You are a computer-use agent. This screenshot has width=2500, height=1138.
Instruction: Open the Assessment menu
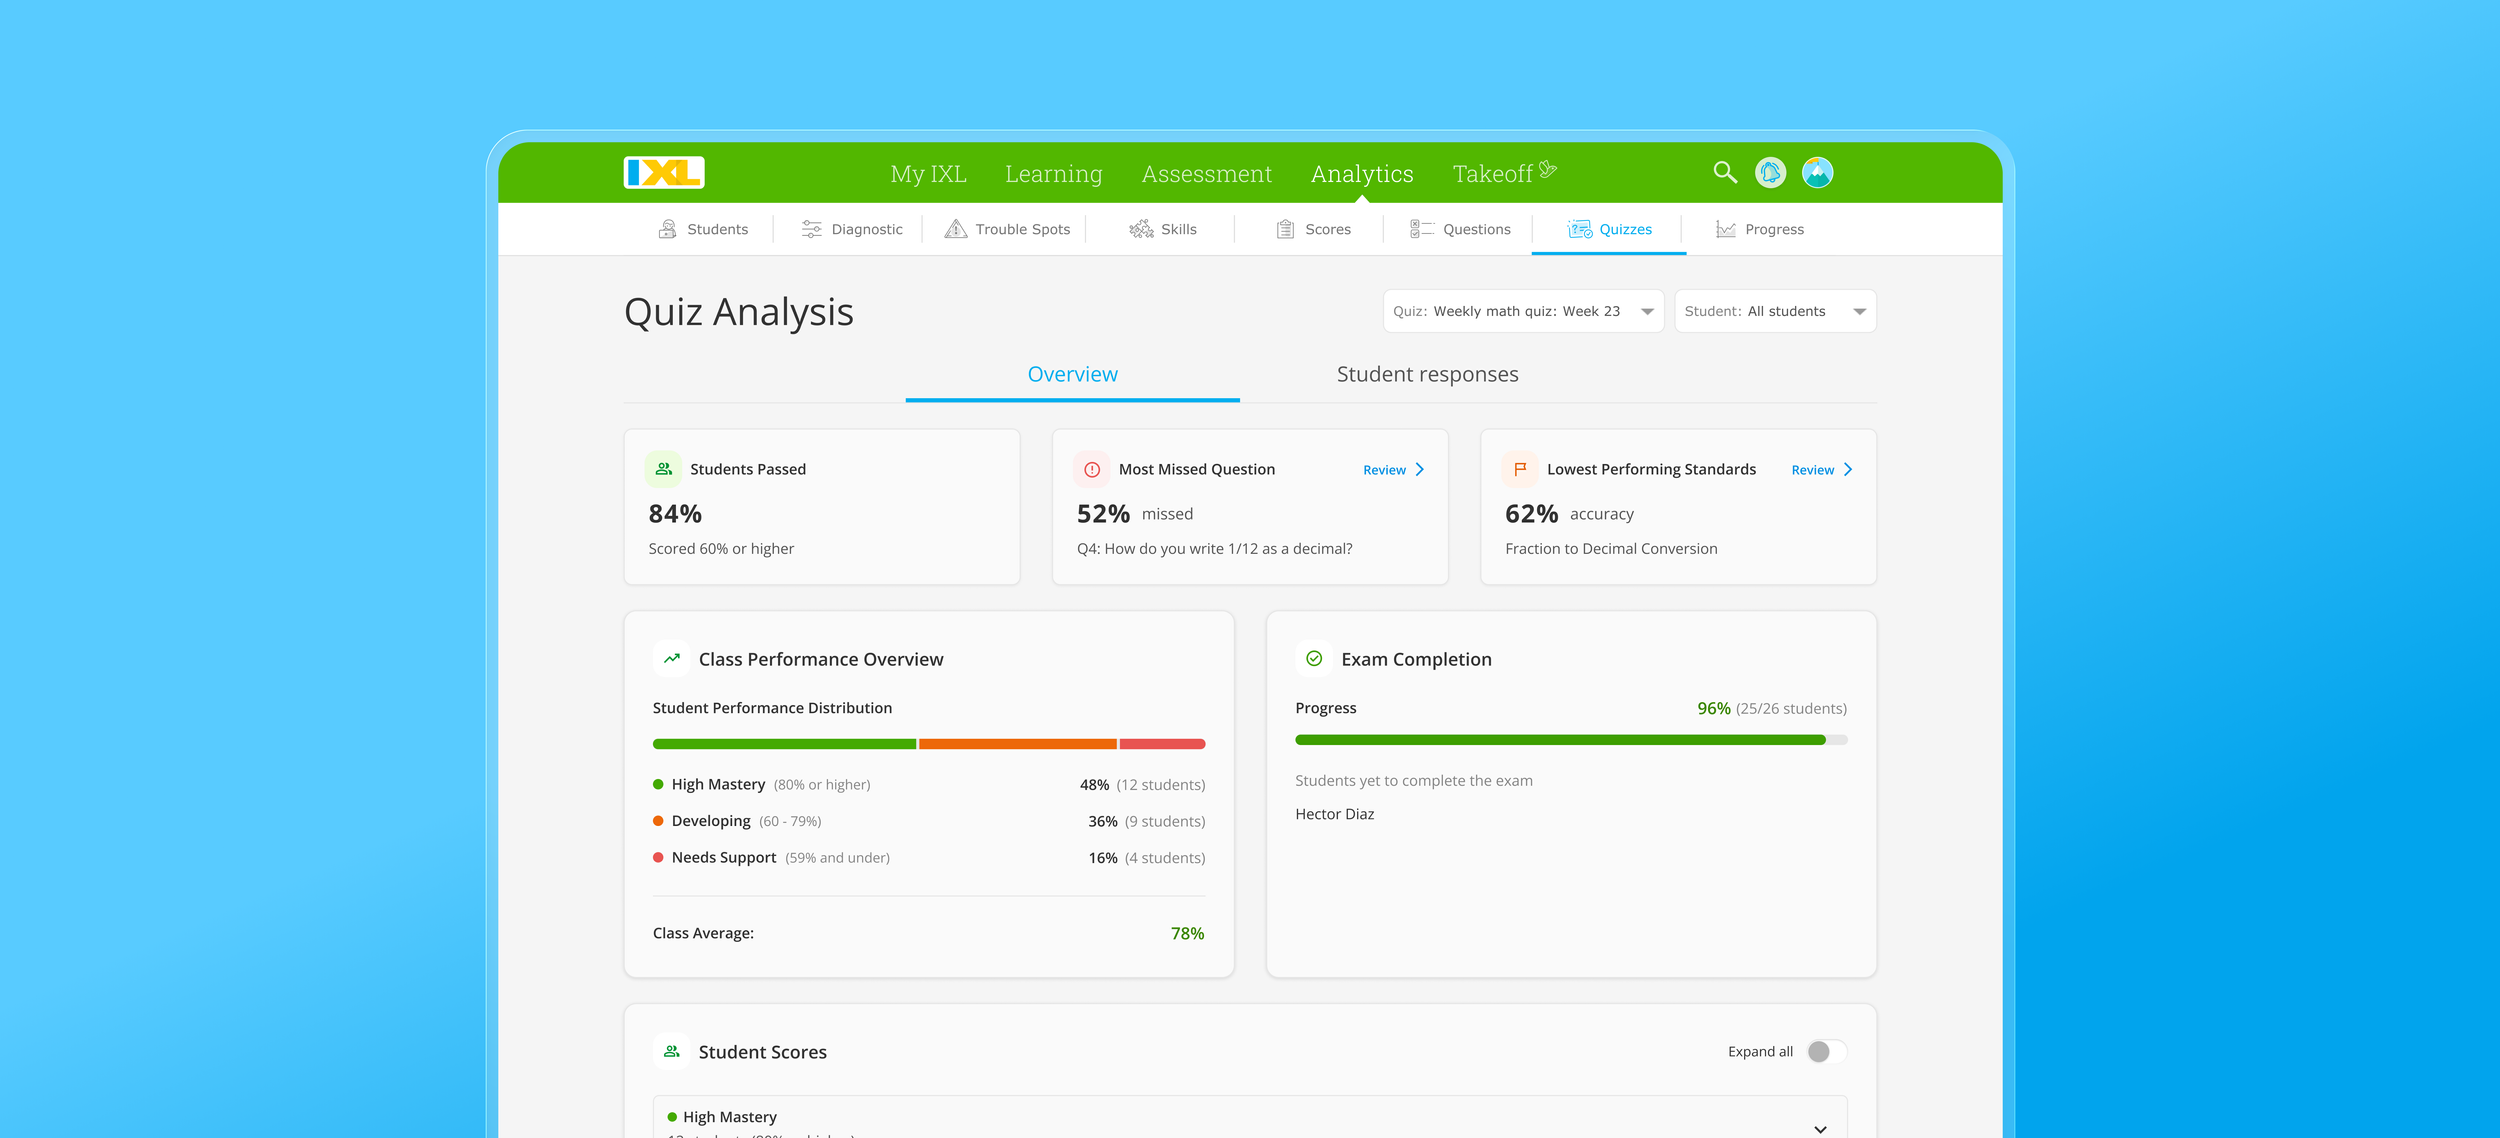point(1206,174)
